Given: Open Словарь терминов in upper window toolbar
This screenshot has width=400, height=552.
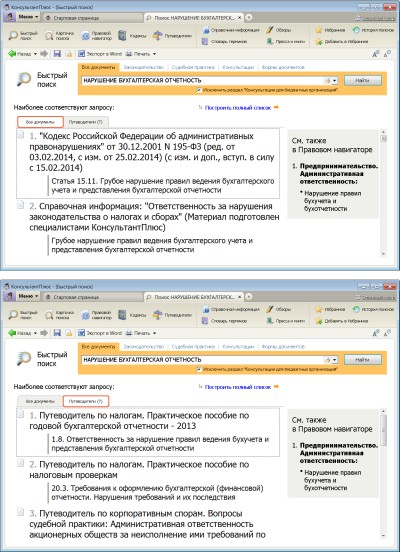Looking at the screenshot, I should click(x=224, y=42).
